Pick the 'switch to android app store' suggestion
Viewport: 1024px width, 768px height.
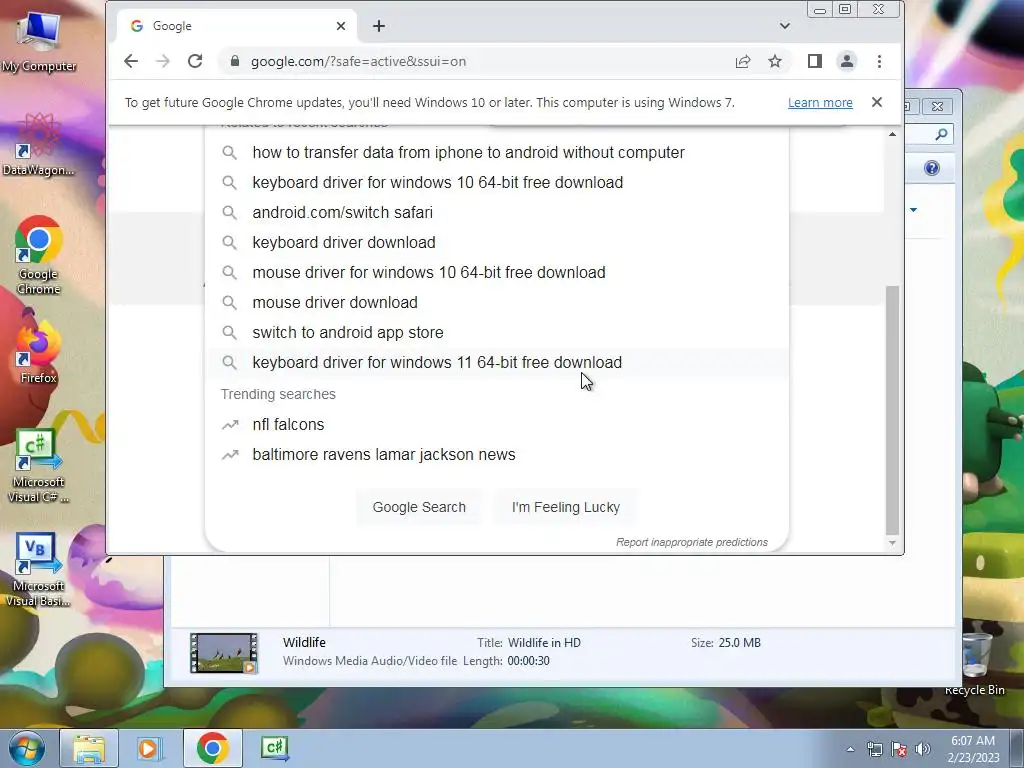(x=496, y=332)
